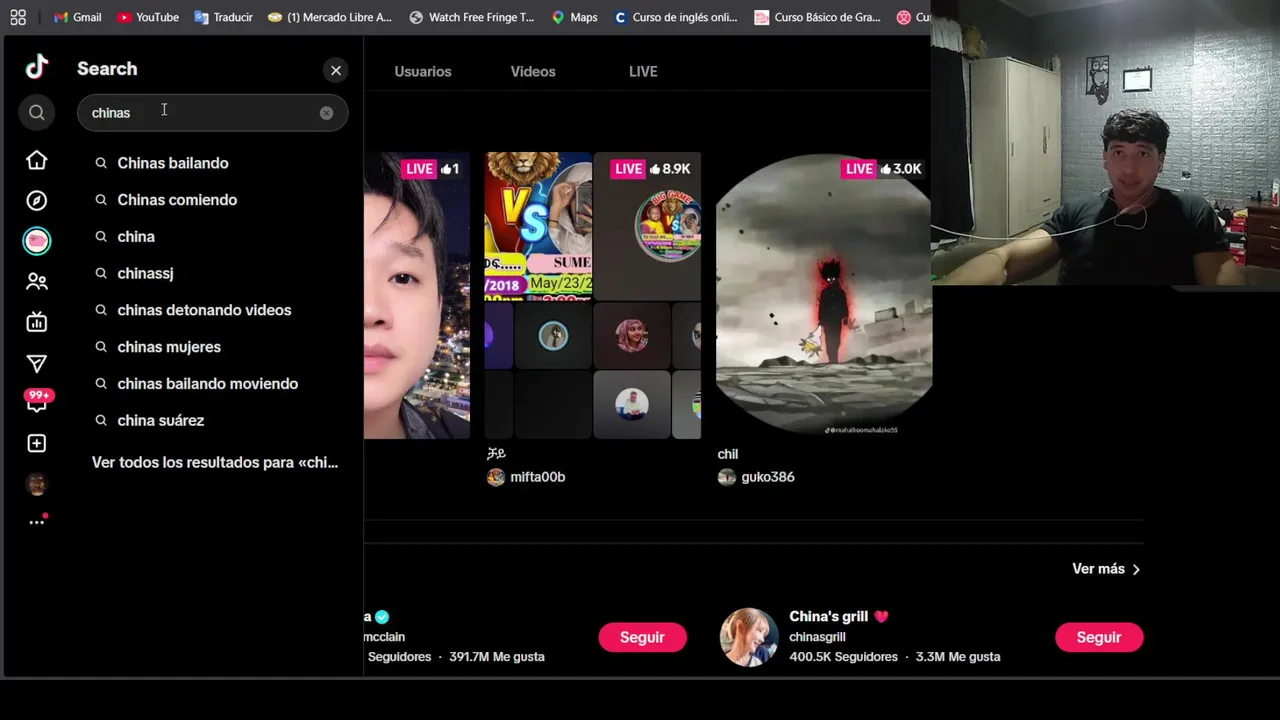
Task: Open mifta00b live stream thumbnail
Action: pyautogui.click(x=593, y=296)
